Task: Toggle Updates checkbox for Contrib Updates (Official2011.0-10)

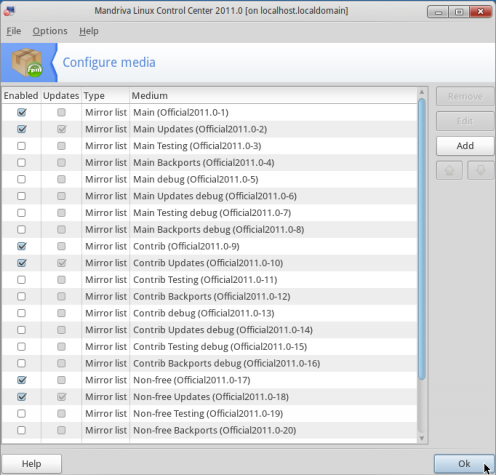Action: (x=61, y=263)
